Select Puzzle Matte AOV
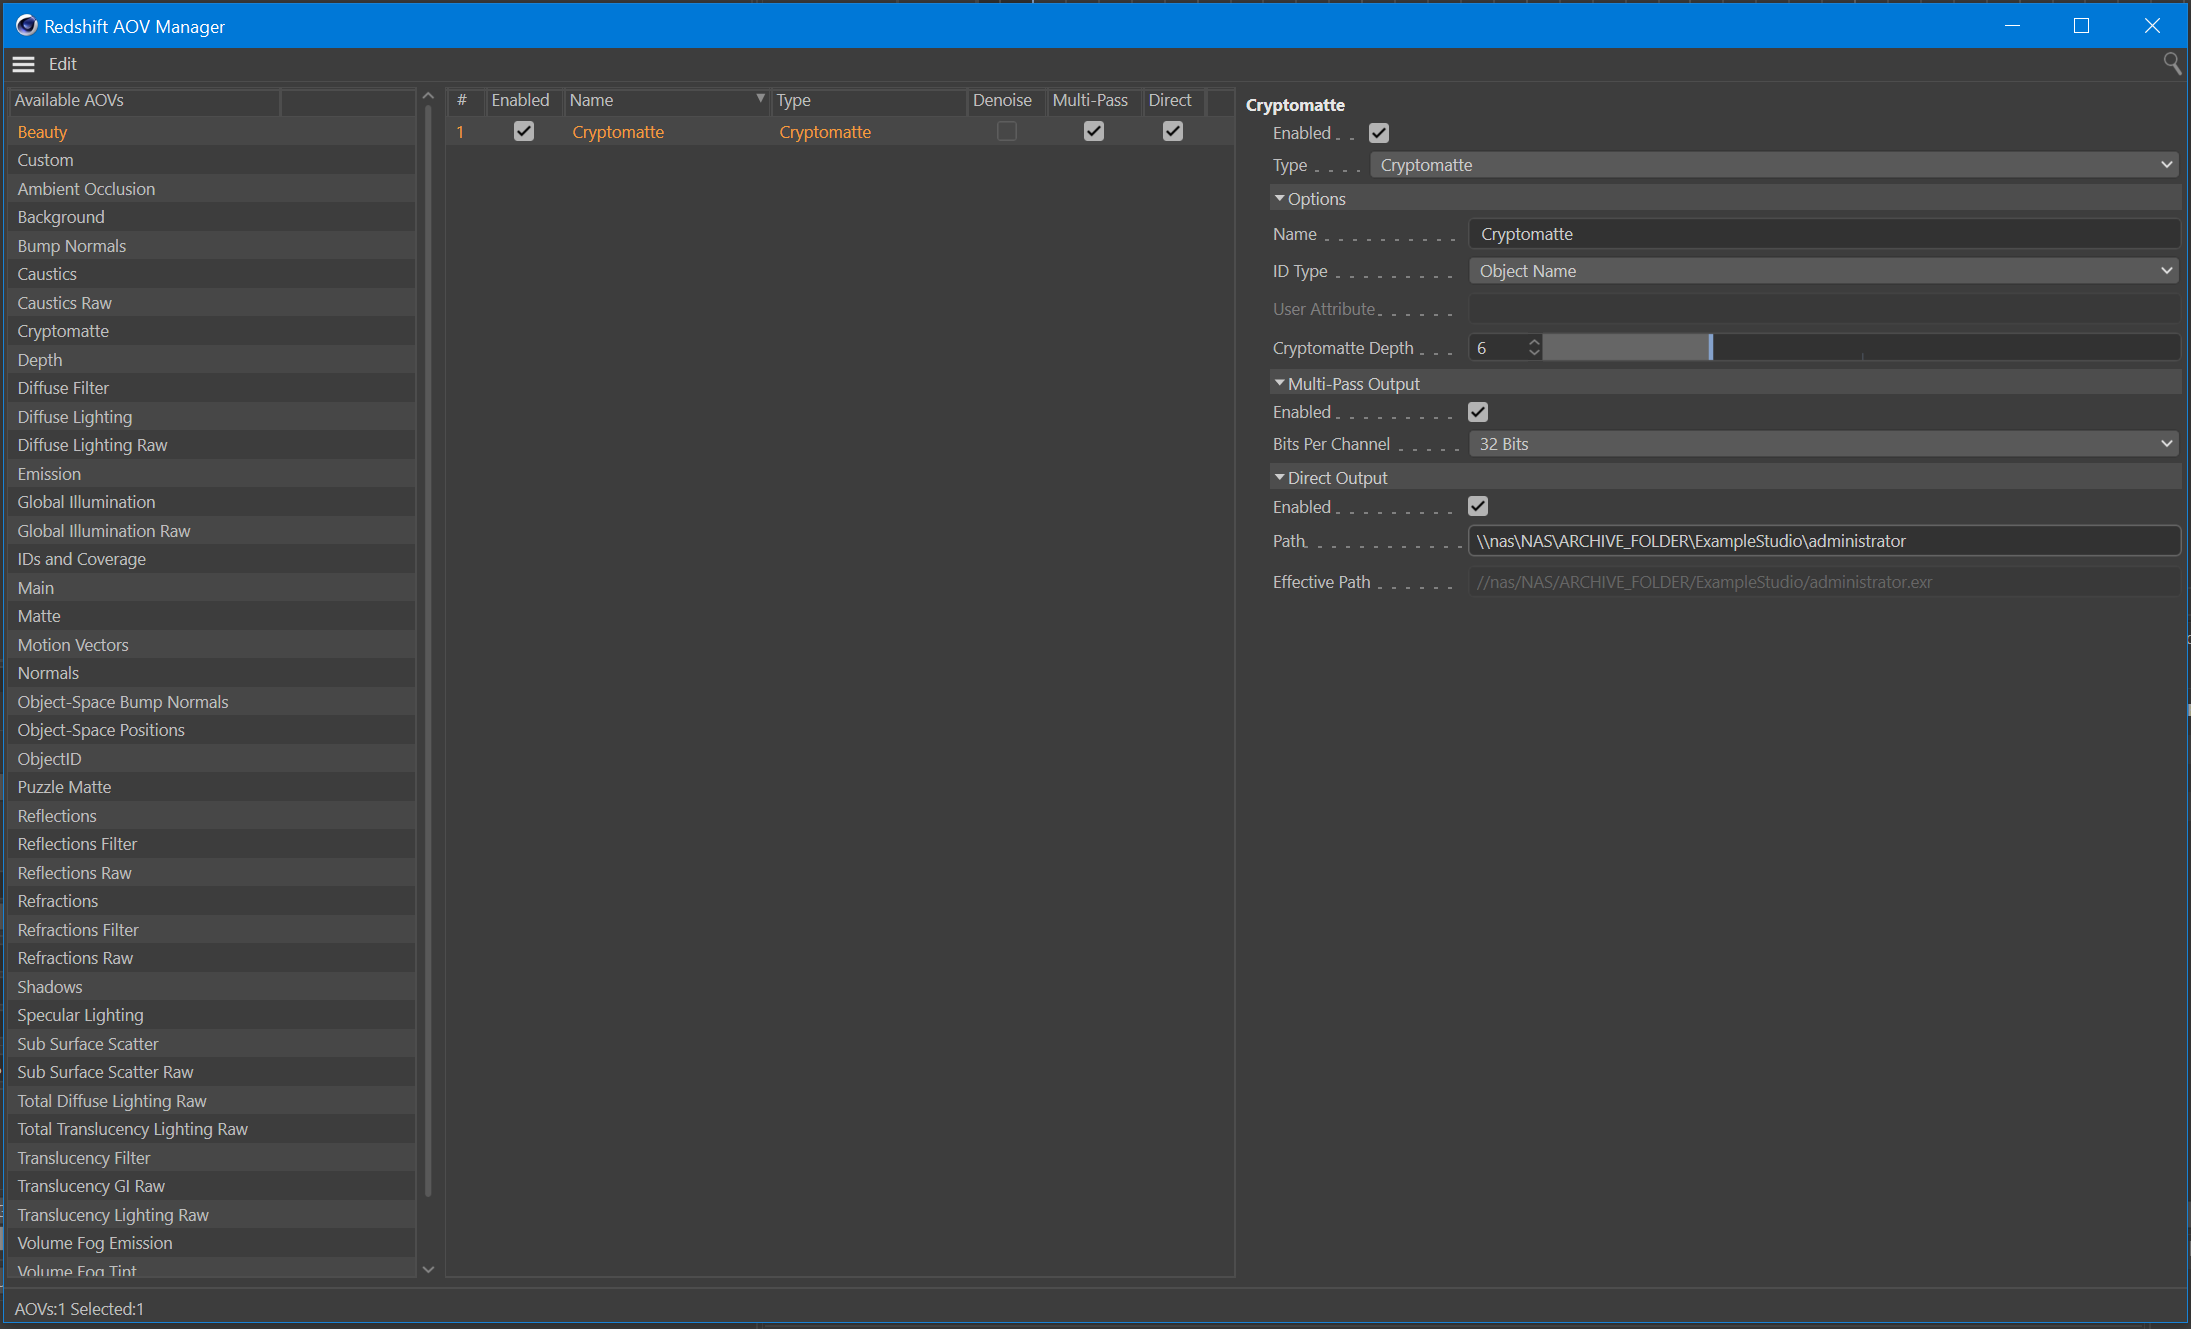This screenshot has height=1329, width=2191. [x=212, y=787]
